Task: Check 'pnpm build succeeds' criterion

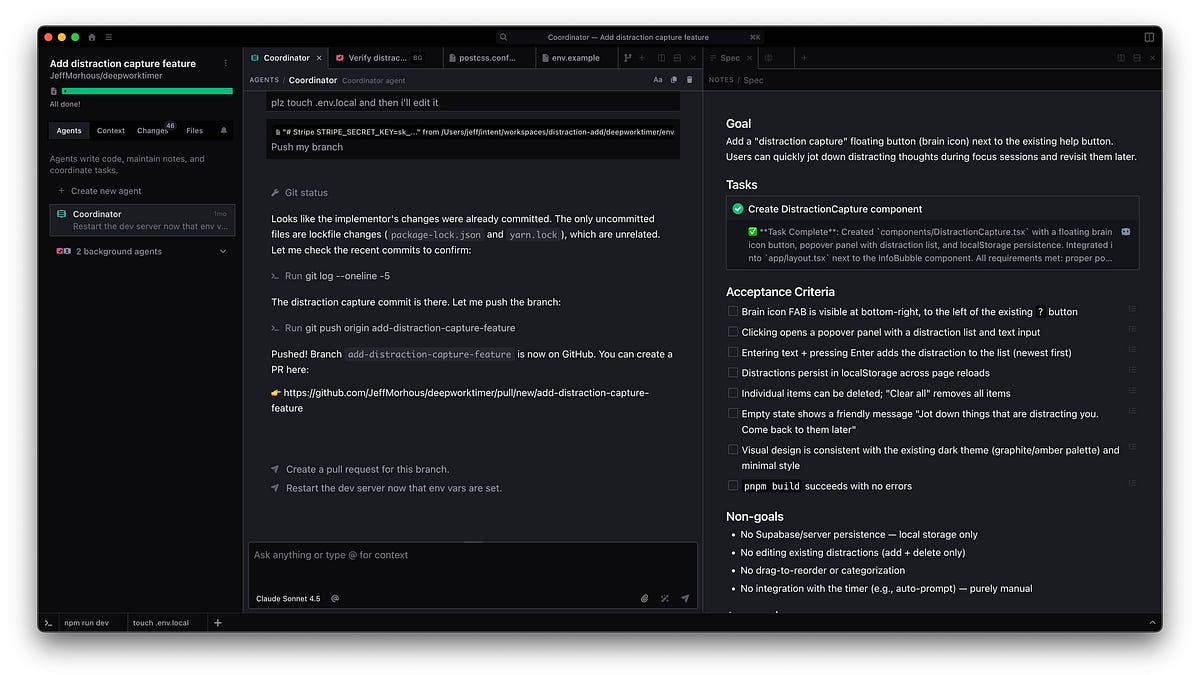Action: point(733,485)
